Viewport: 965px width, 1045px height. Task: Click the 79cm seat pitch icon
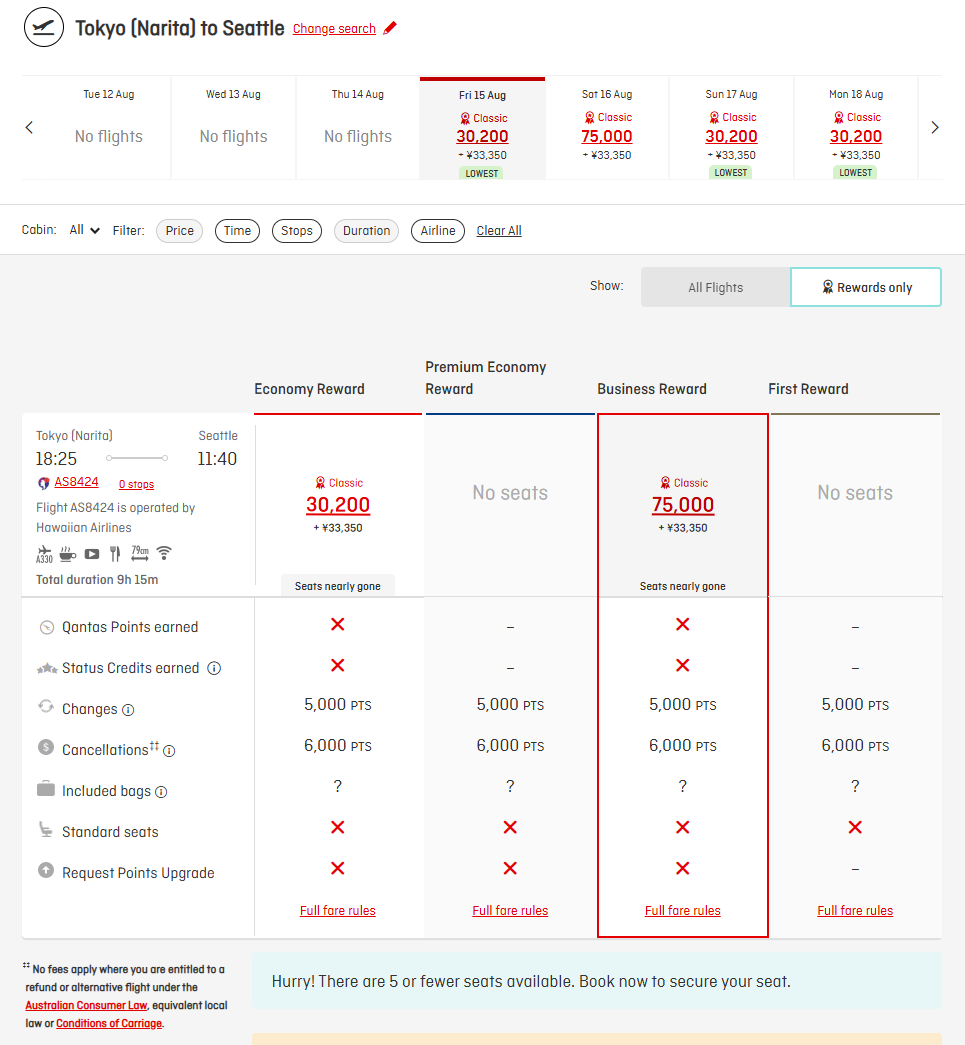tap(140, 553)
